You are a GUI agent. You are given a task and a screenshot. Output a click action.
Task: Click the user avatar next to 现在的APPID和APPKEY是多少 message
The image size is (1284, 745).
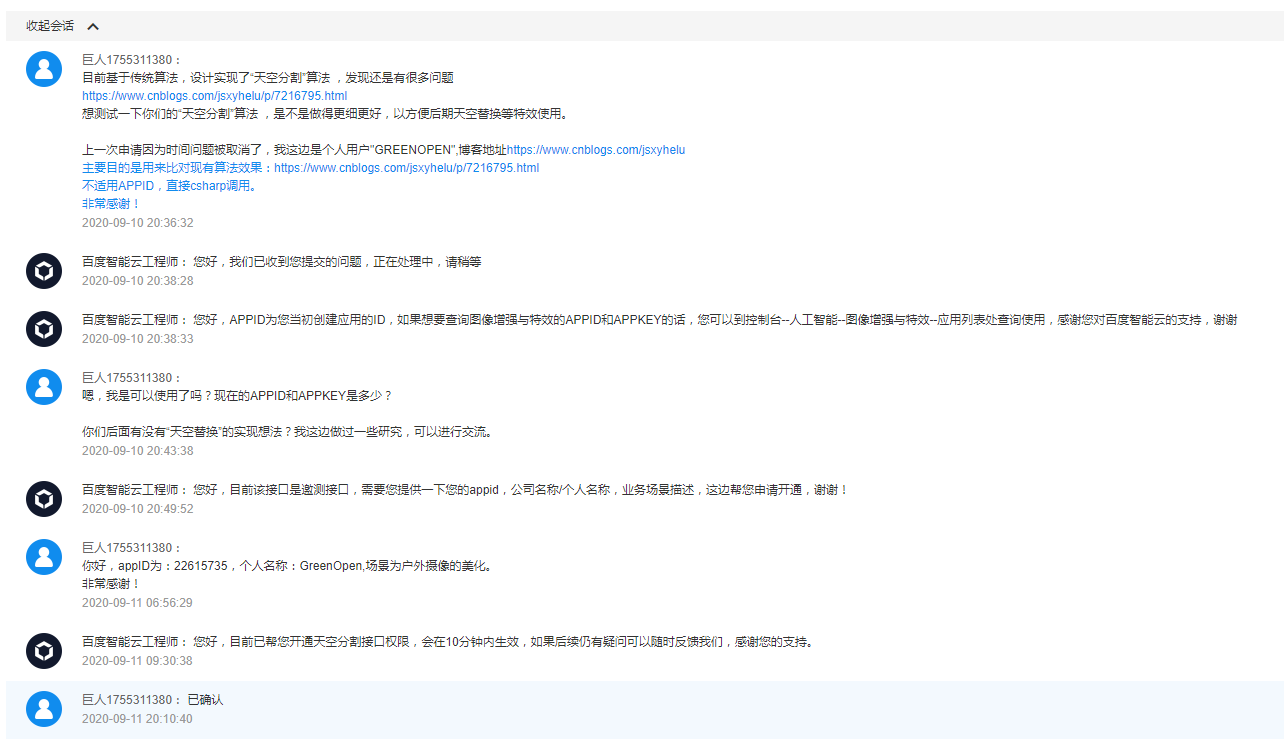pos(44,386)
